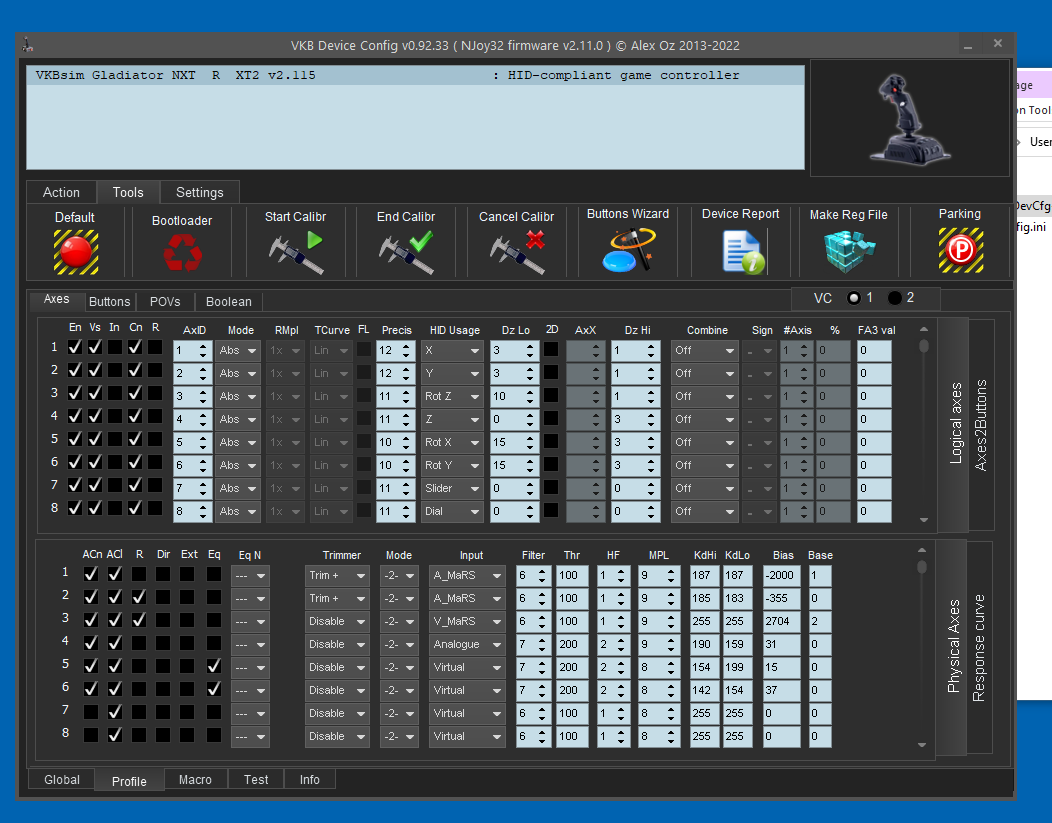Open the Logical axes side tab

(x=955, y=423)
